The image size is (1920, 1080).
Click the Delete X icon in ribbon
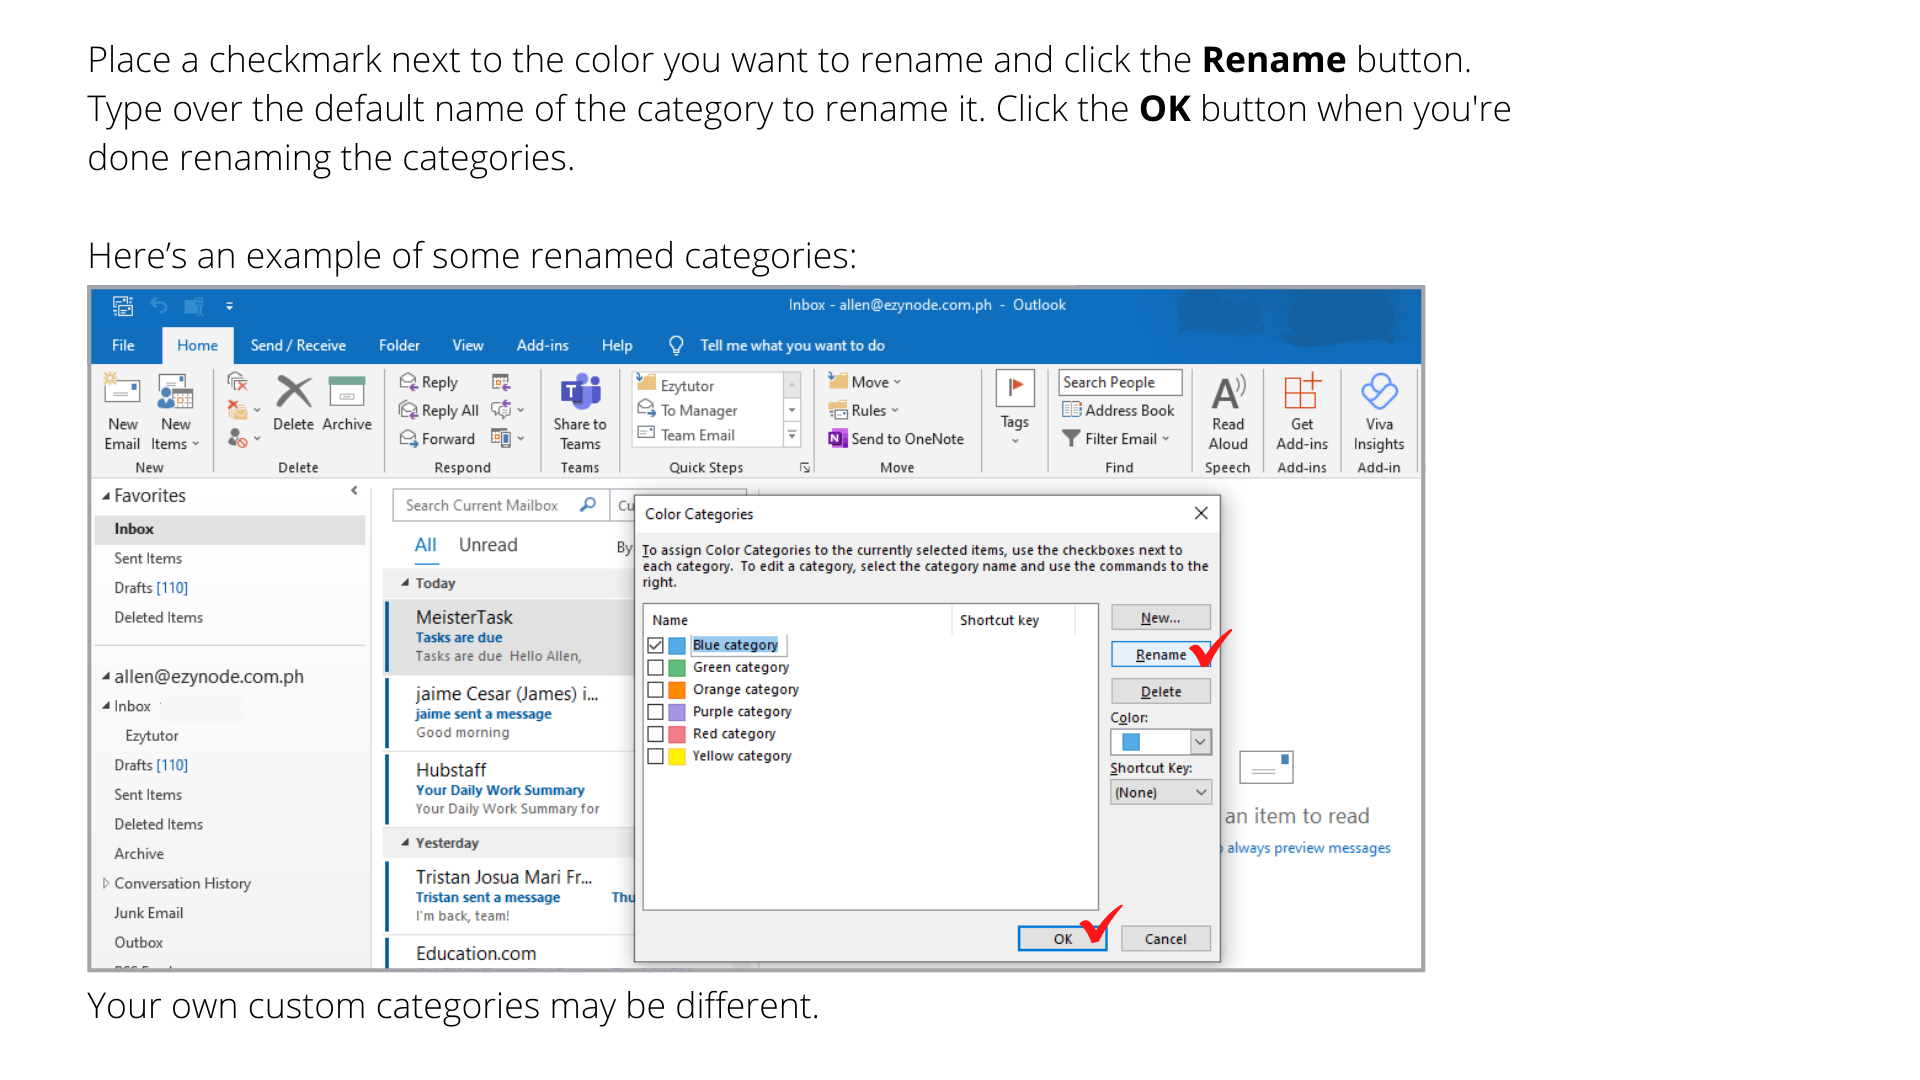pos(293,392)
